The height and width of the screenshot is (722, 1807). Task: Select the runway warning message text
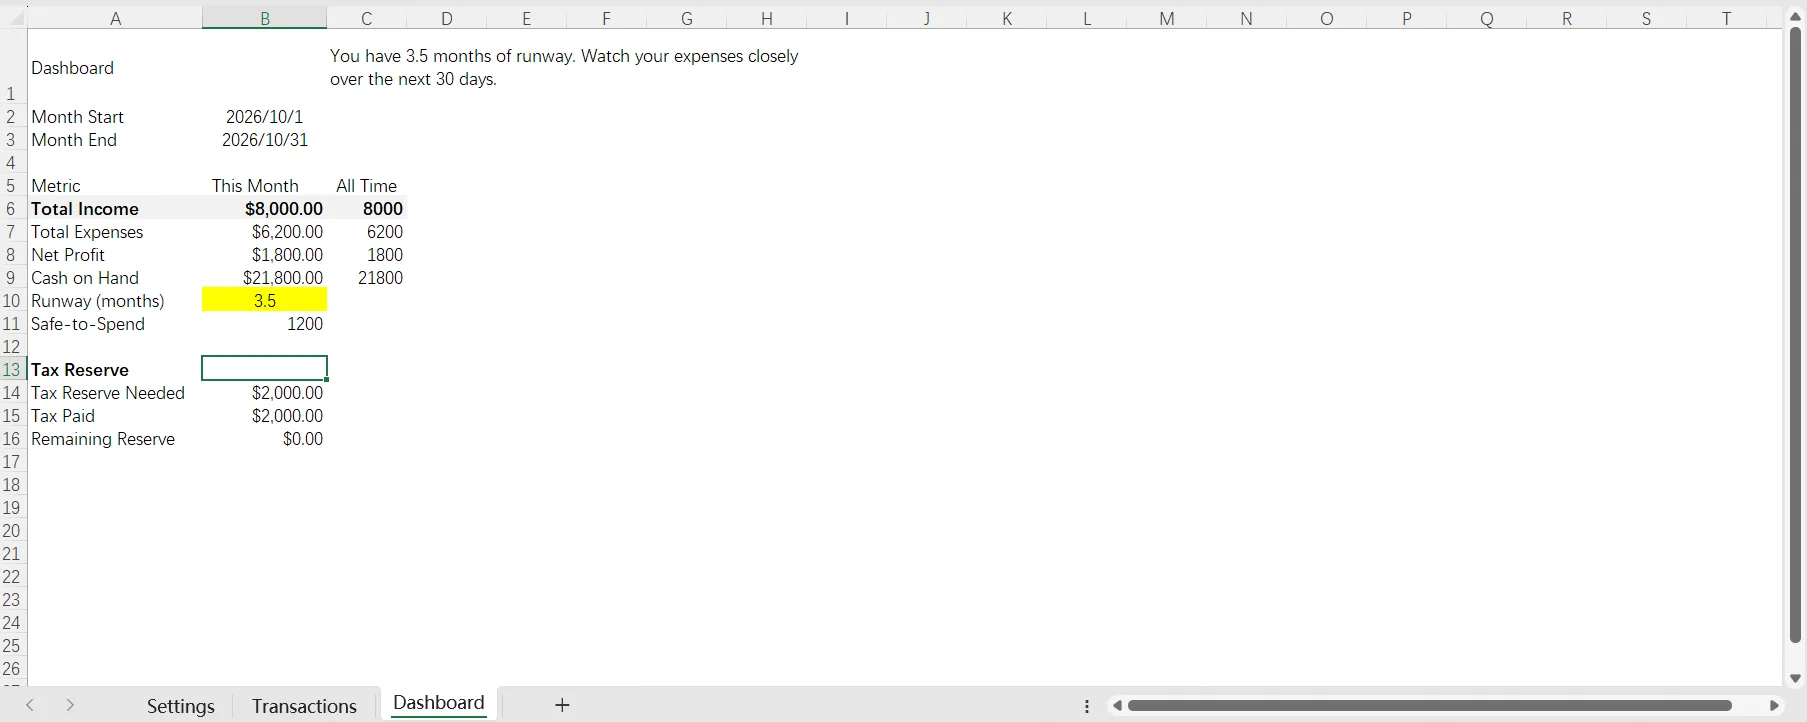[x=564, y=68]
